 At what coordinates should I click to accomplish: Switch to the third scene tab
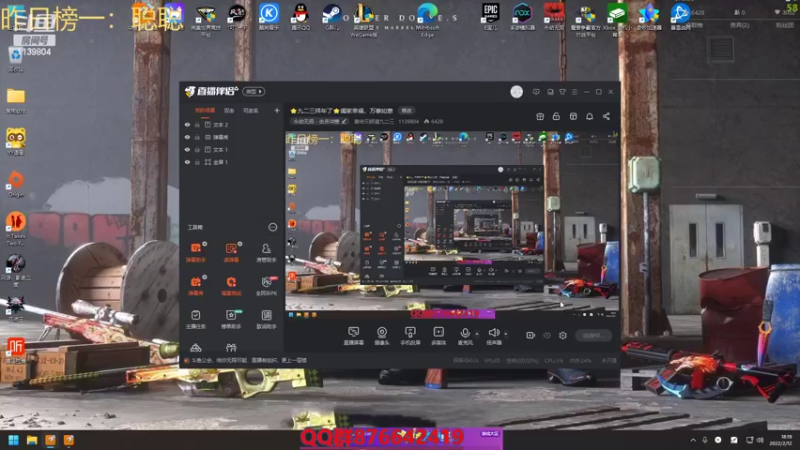251,110
